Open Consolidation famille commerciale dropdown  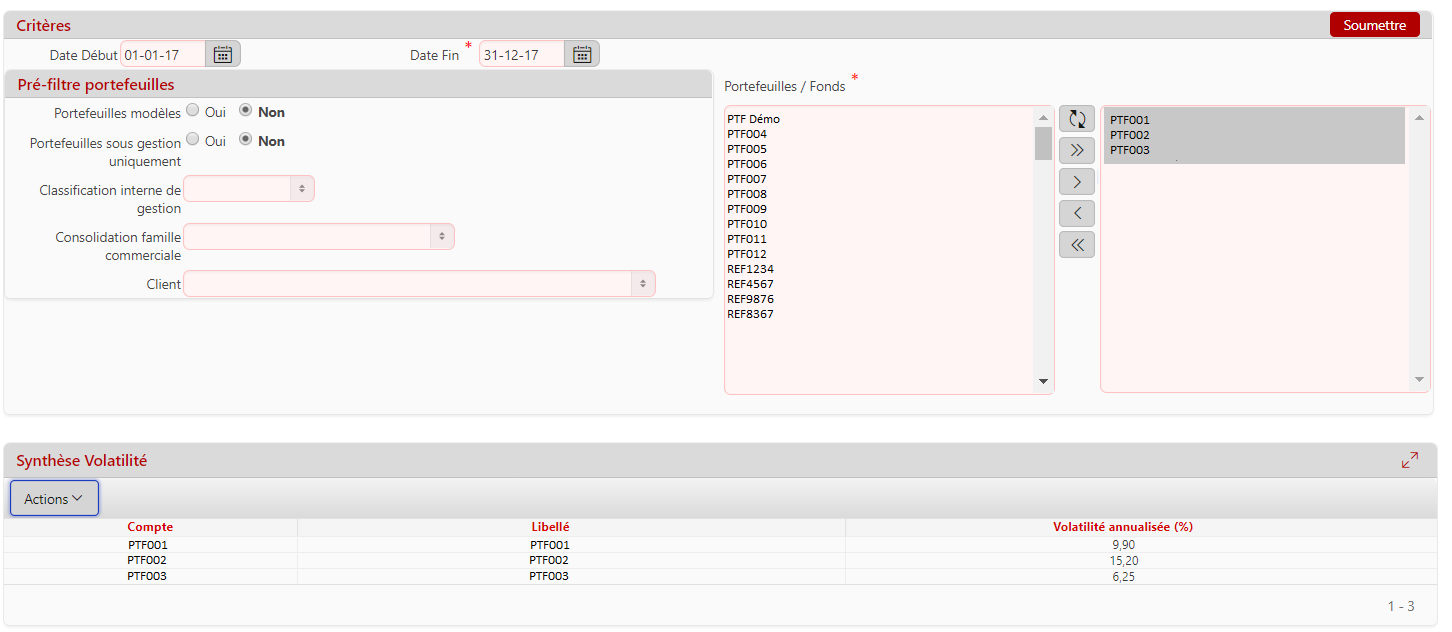[x=319, y=236]
